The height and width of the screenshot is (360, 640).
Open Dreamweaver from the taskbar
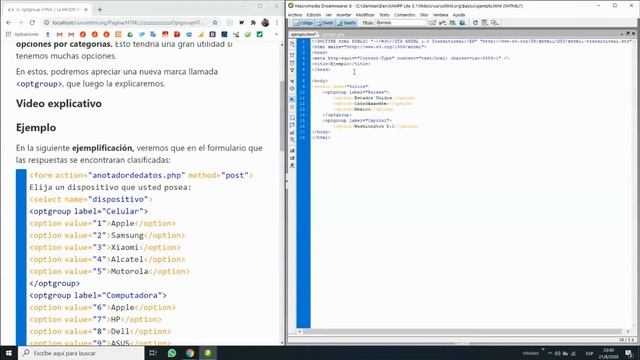click(x=208, y=353)
